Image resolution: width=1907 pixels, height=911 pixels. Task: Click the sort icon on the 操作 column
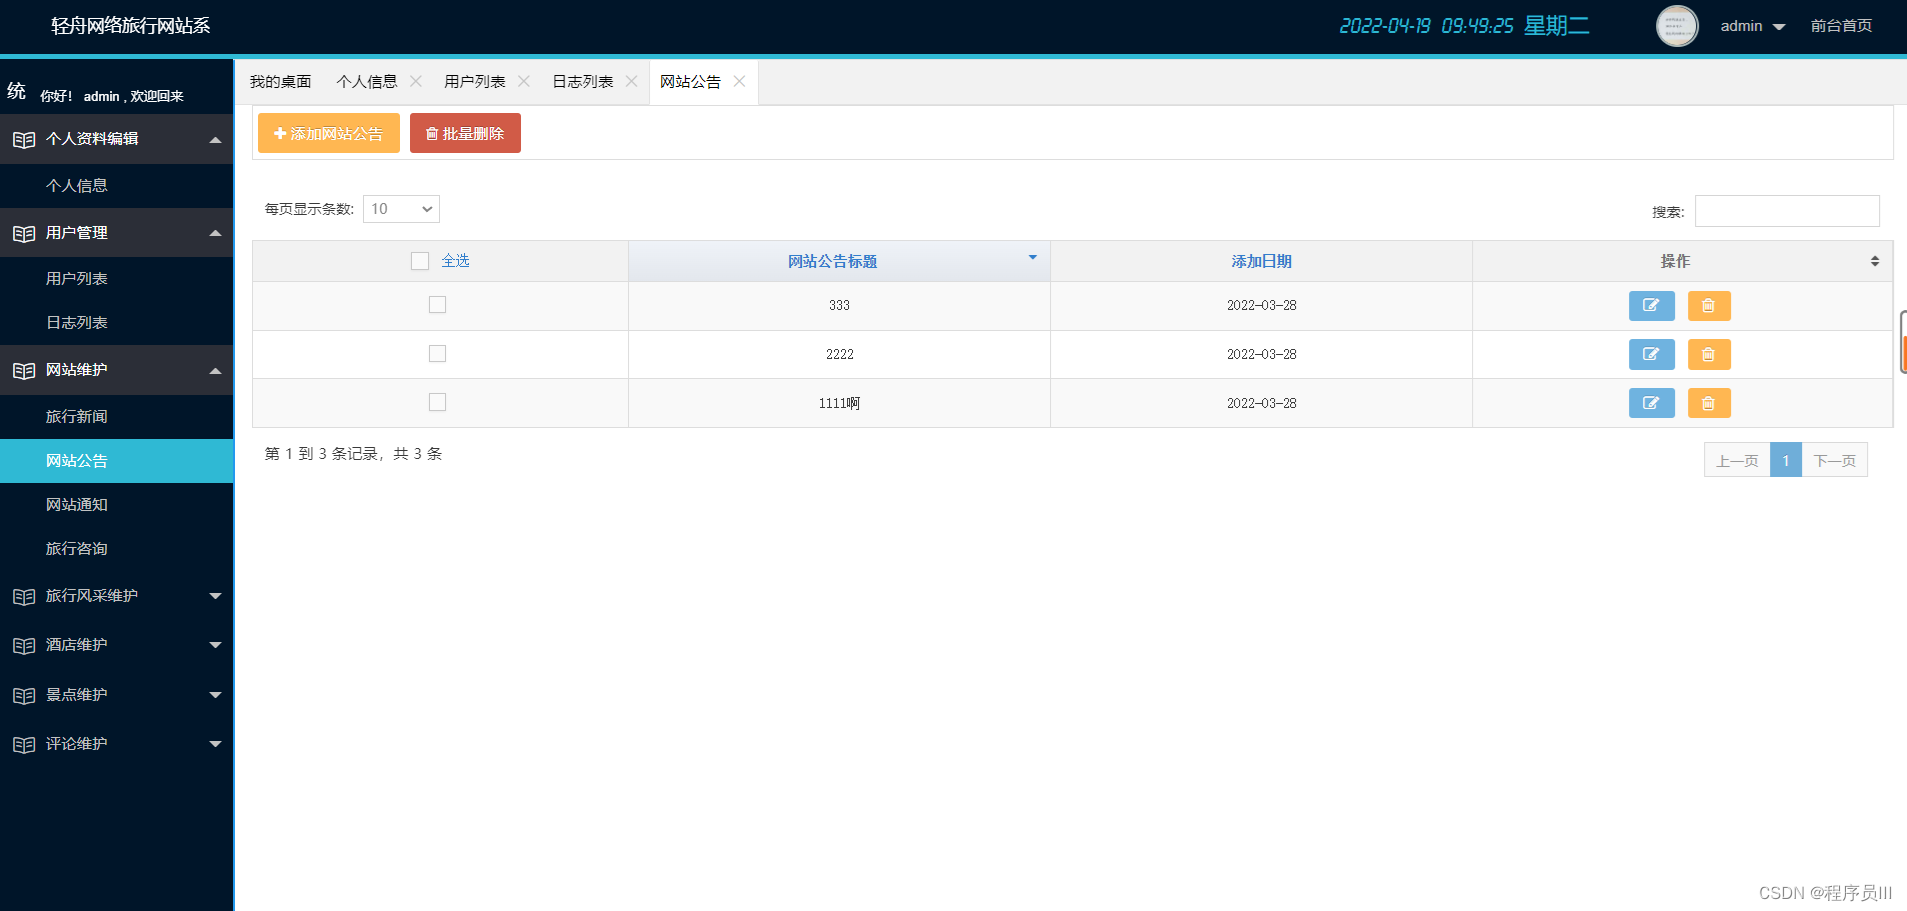(x=1874, y=260)
